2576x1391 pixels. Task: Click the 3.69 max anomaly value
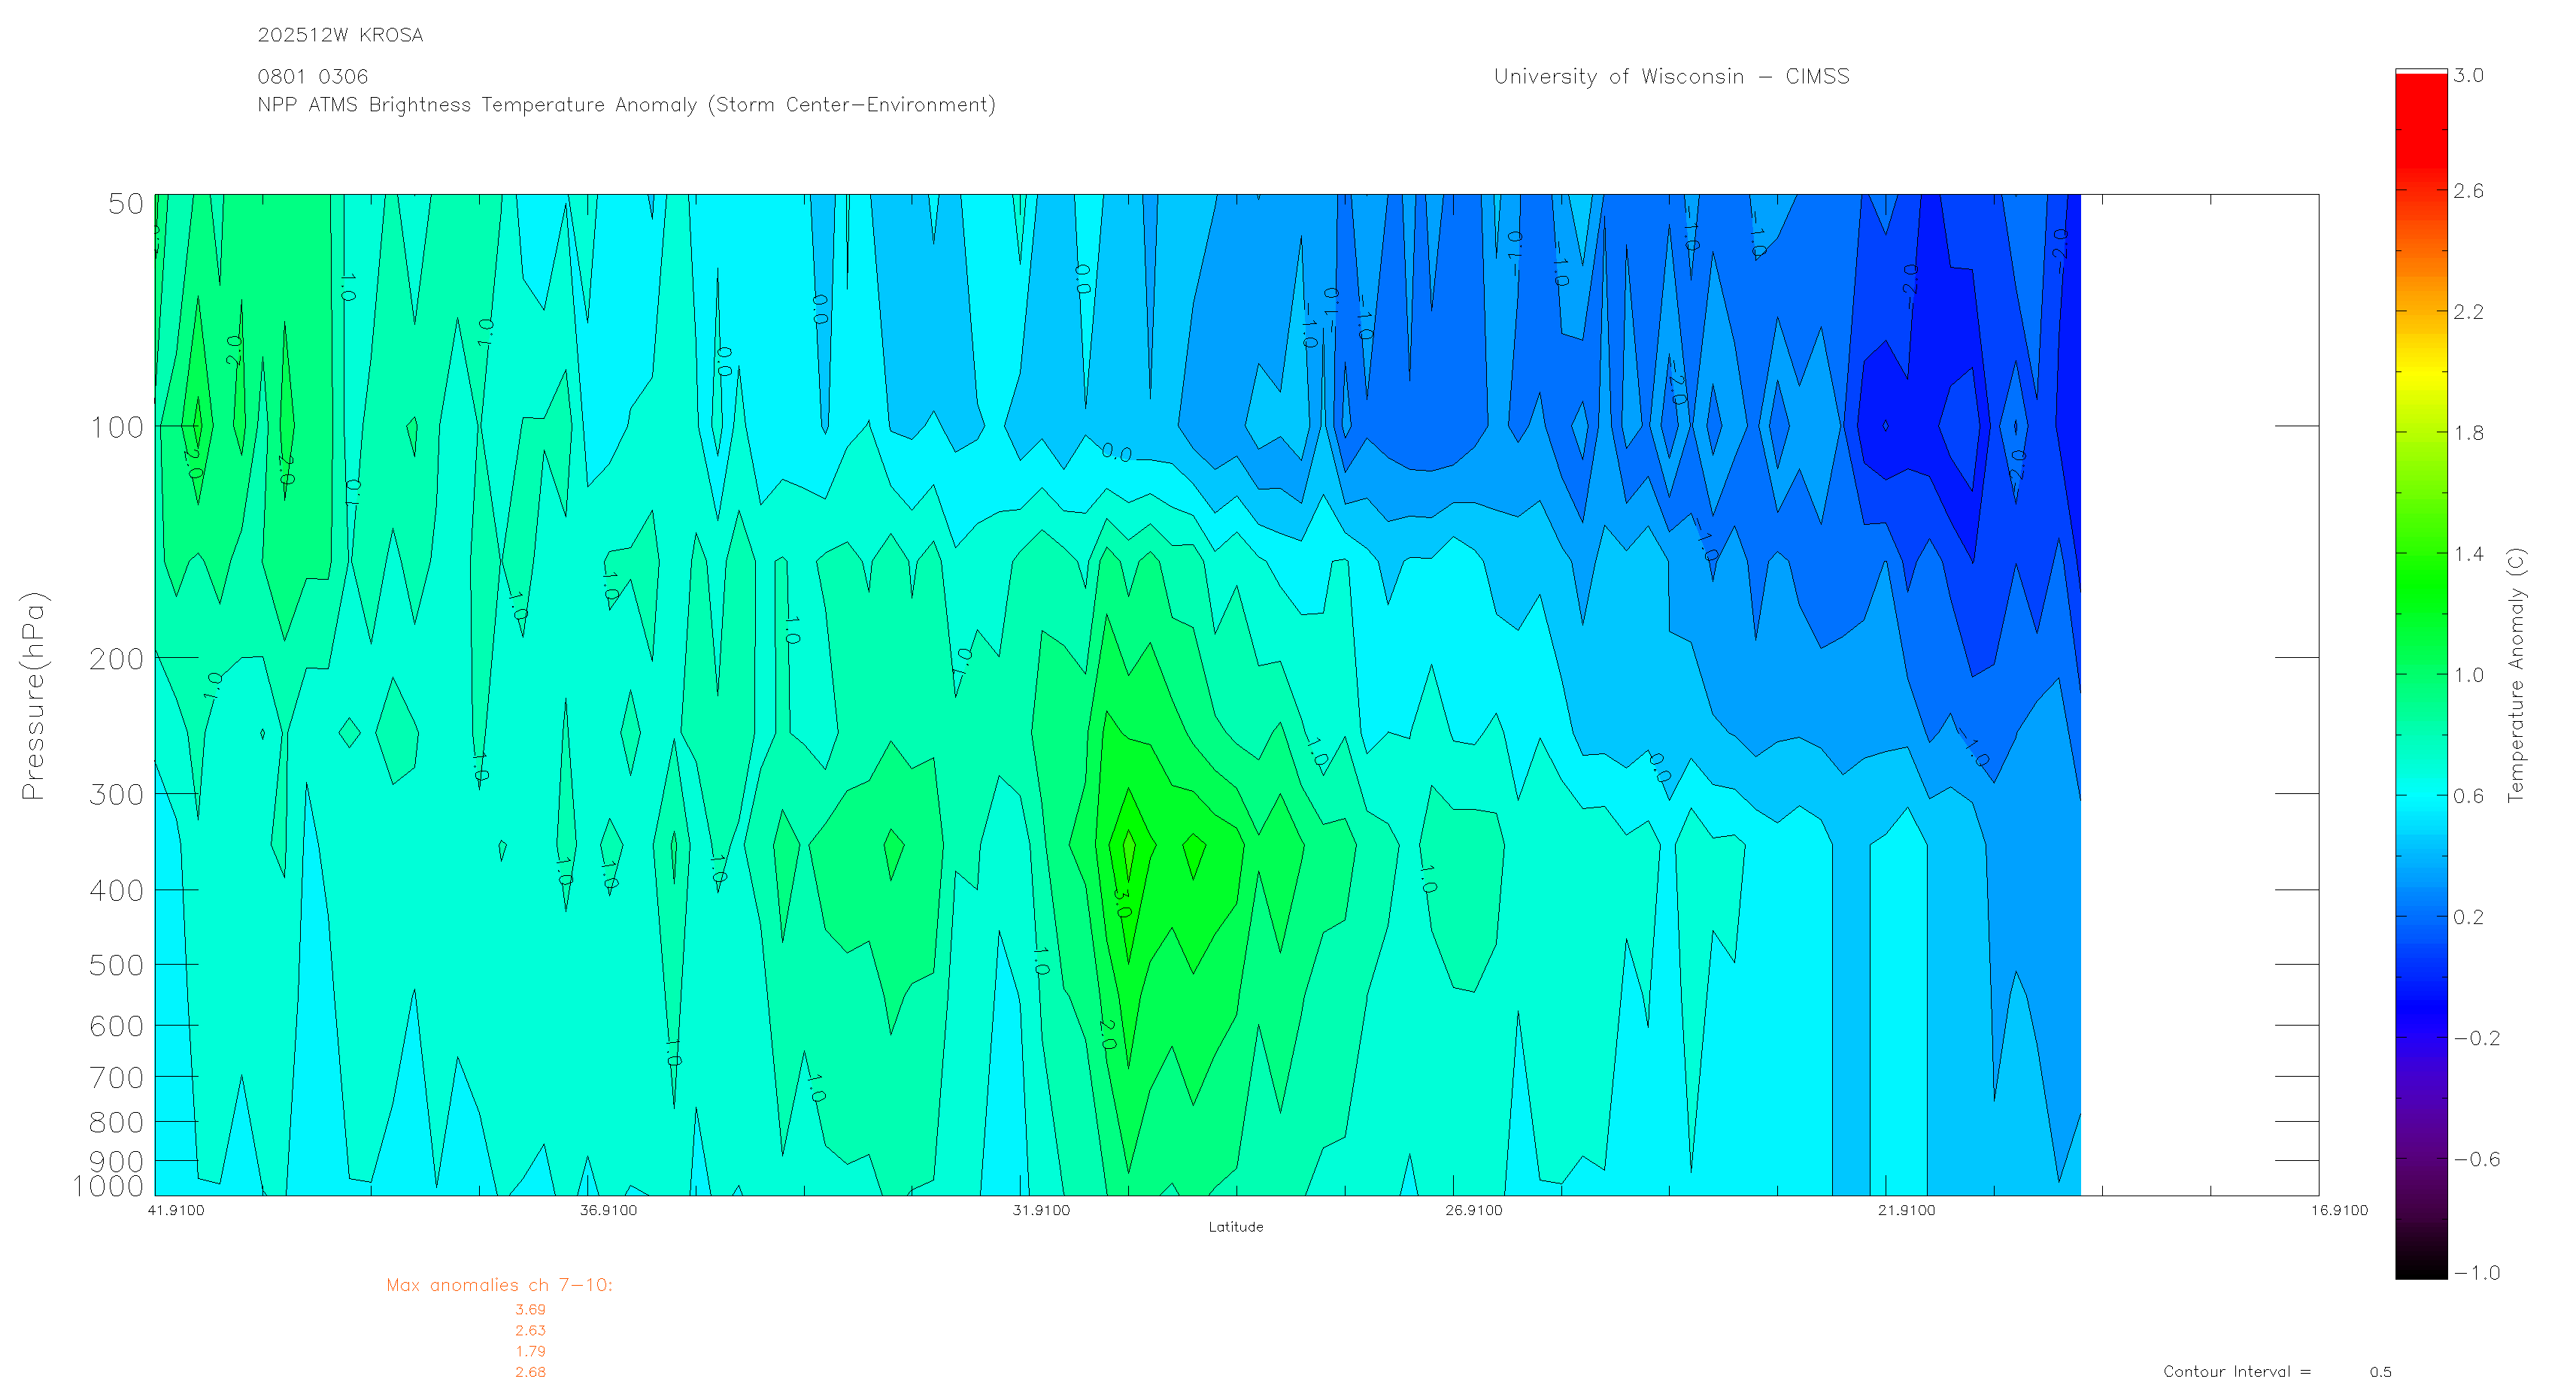click(x=530, y=1310)
